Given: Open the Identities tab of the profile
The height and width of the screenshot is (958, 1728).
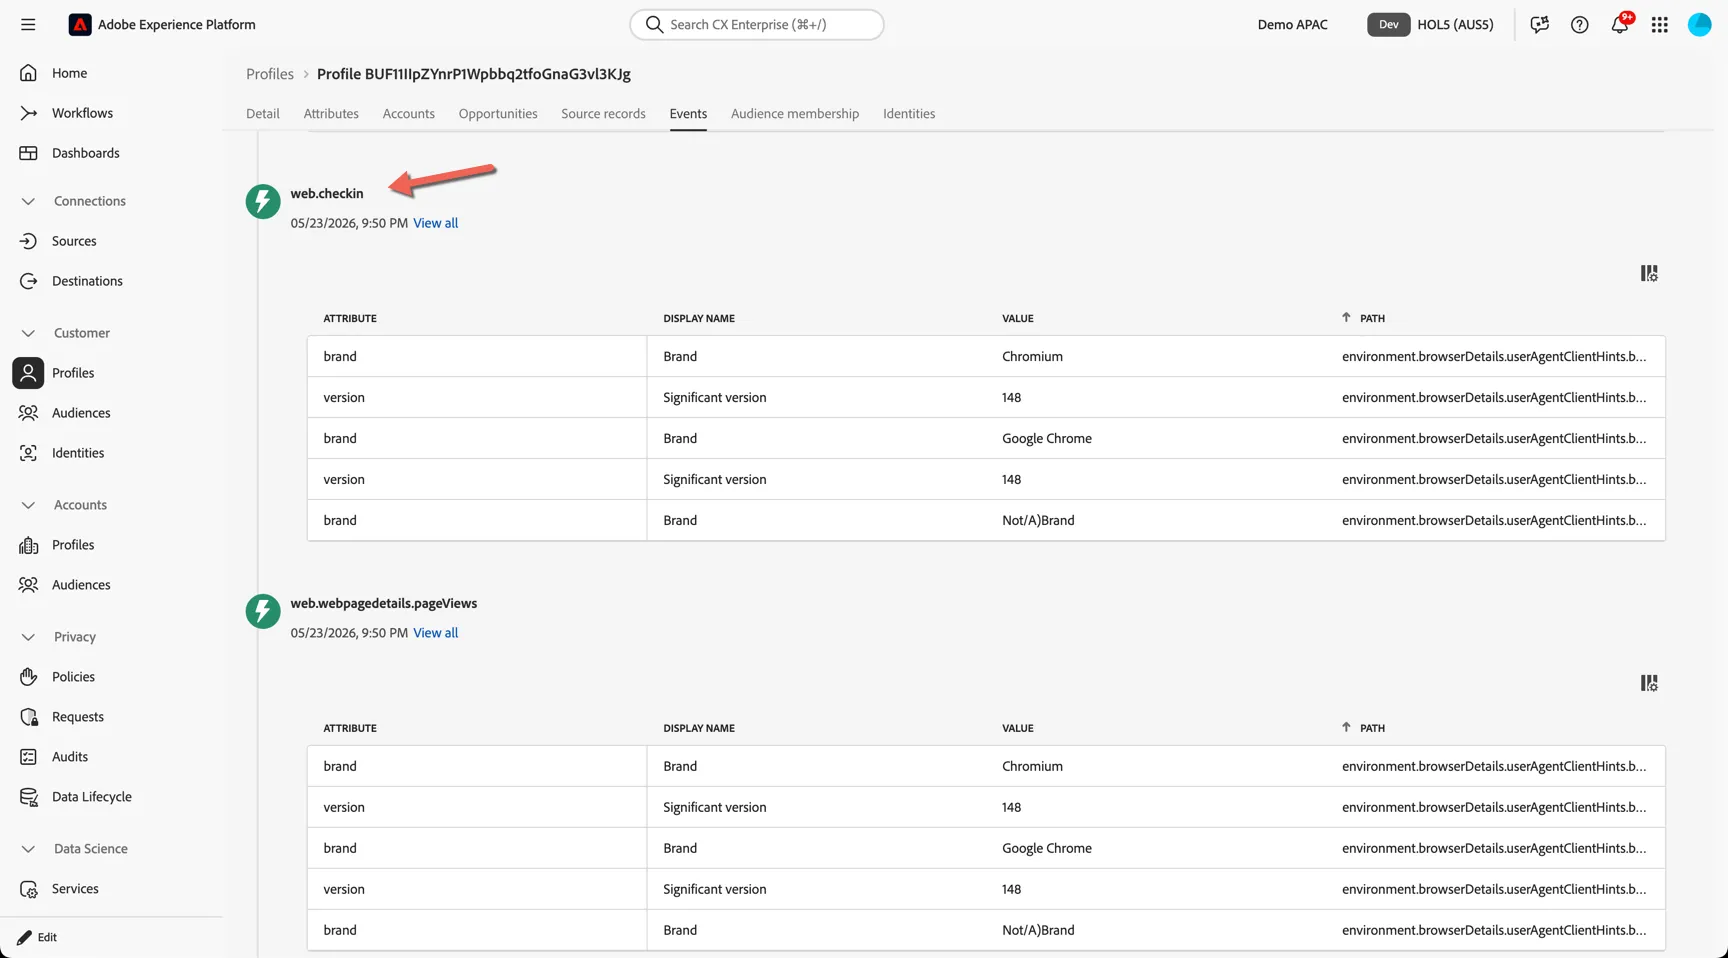Looking at the screenshot, I should click(909, 113).
